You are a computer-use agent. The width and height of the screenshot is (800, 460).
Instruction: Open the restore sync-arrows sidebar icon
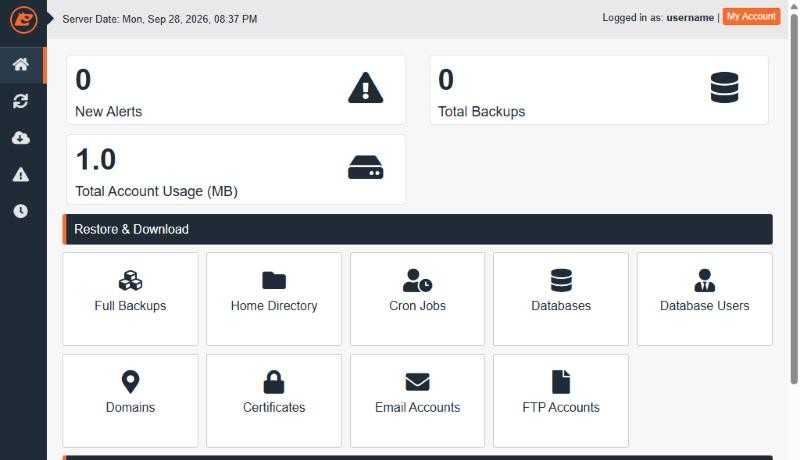[x=20, y=101]
